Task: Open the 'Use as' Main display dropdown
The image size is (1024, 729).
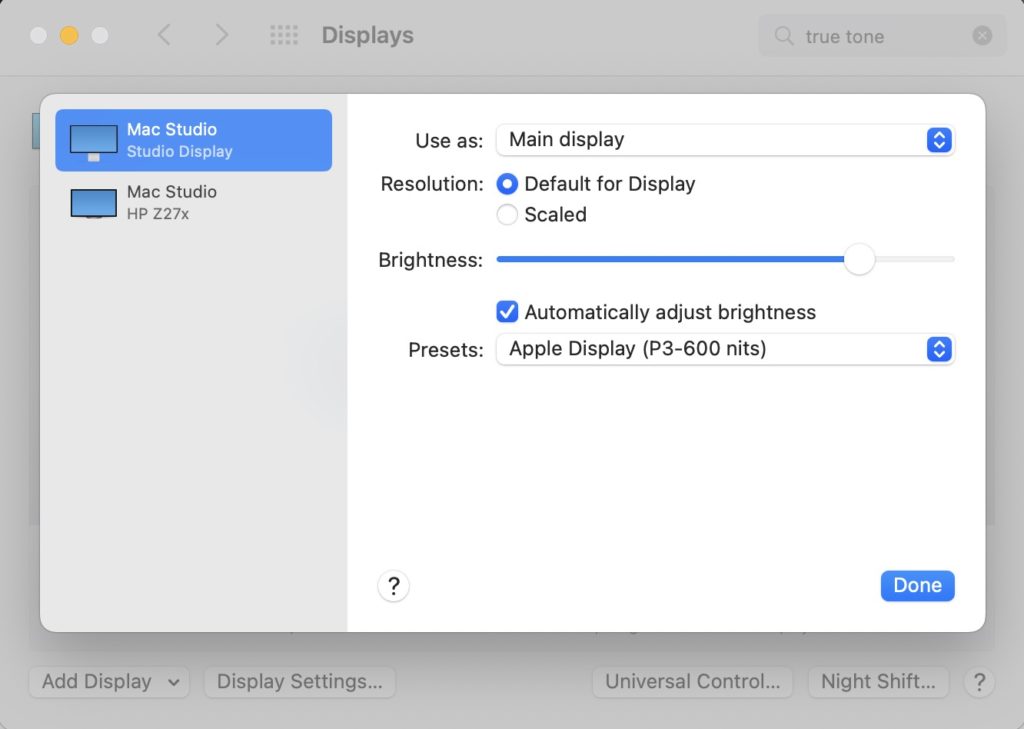Action: coord(725,140)
